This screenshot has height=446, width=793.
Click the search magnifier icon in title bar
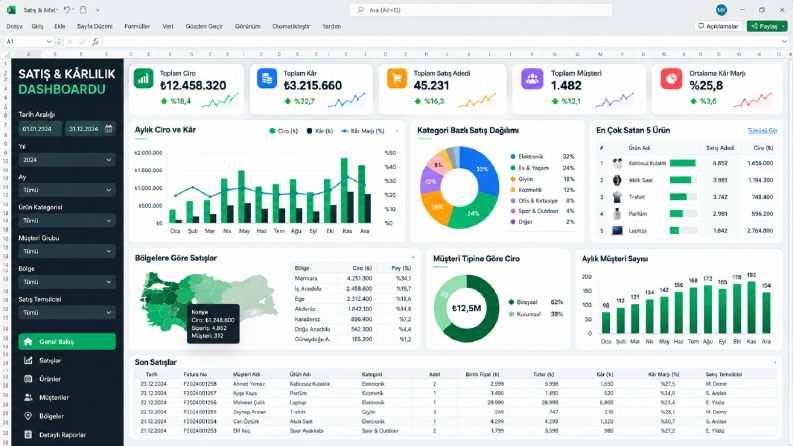[361, 10]
